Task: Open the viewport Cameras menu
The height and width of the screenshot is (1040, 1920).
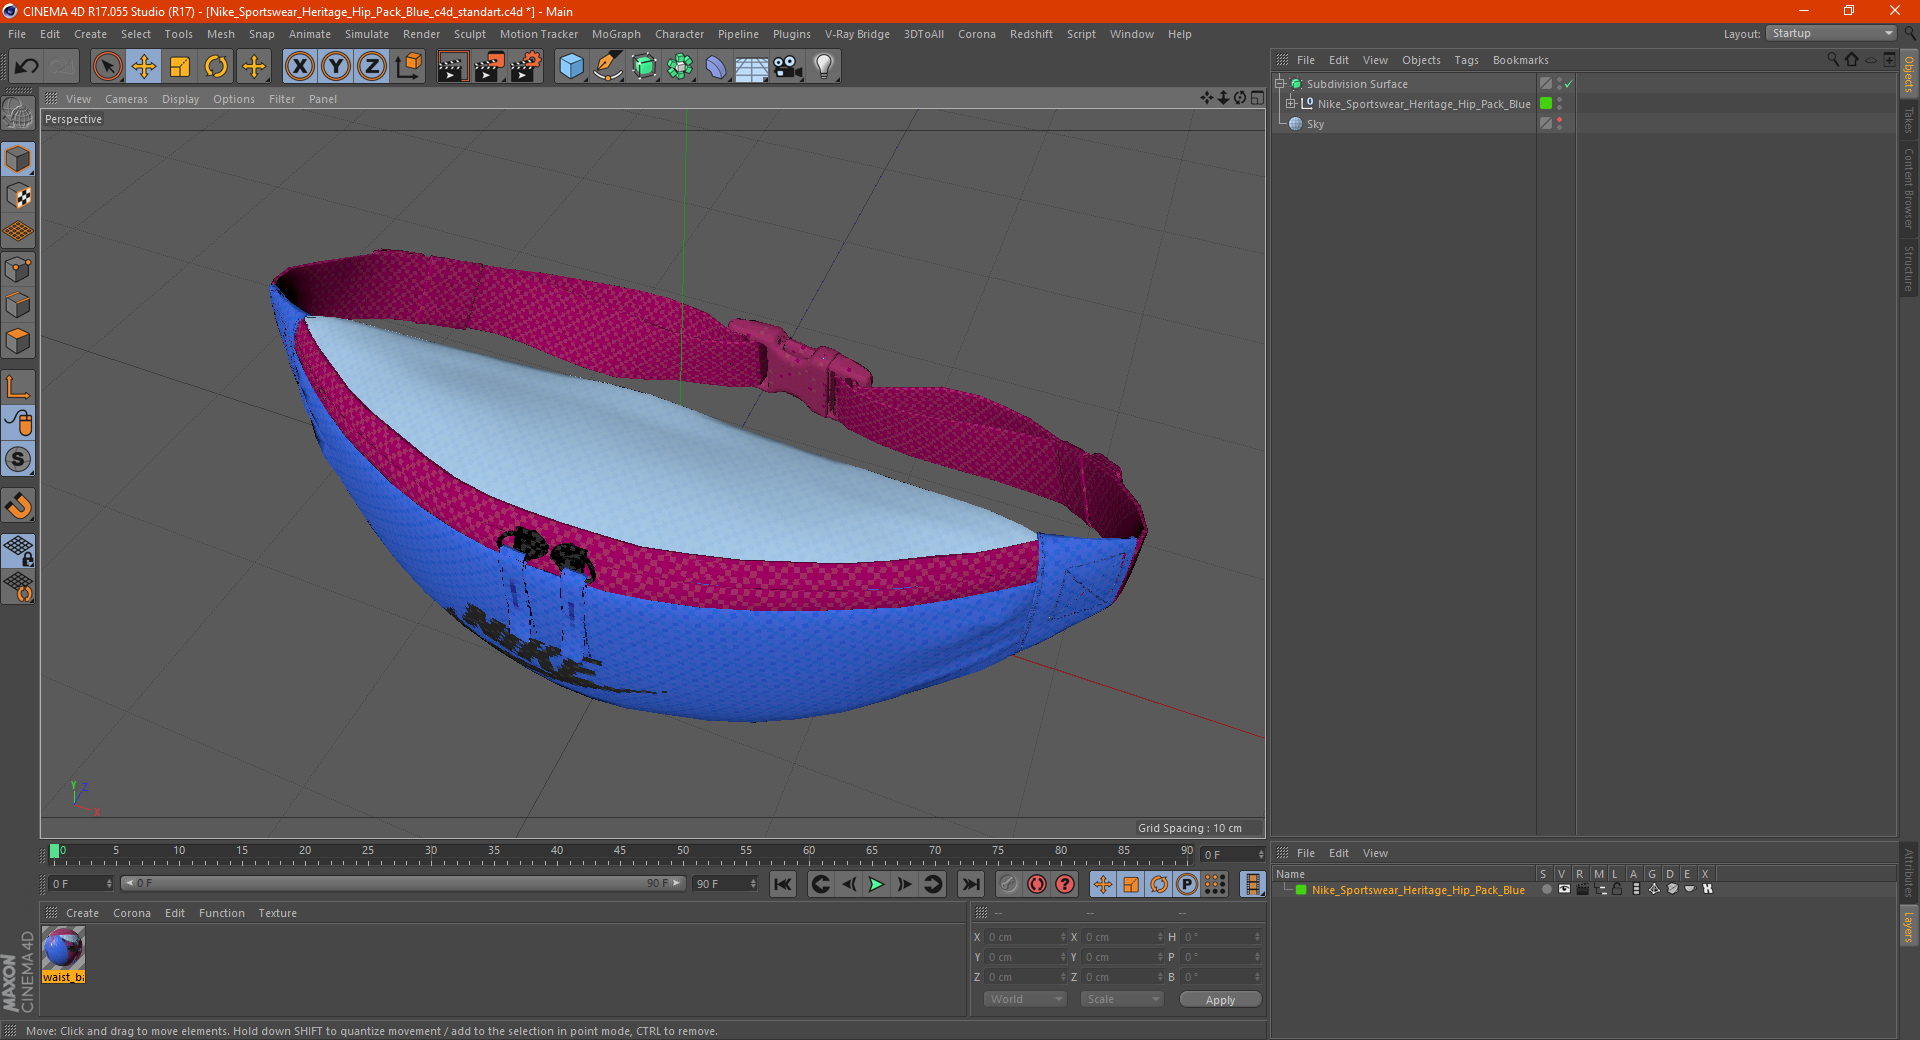Action: coord(126,99)
